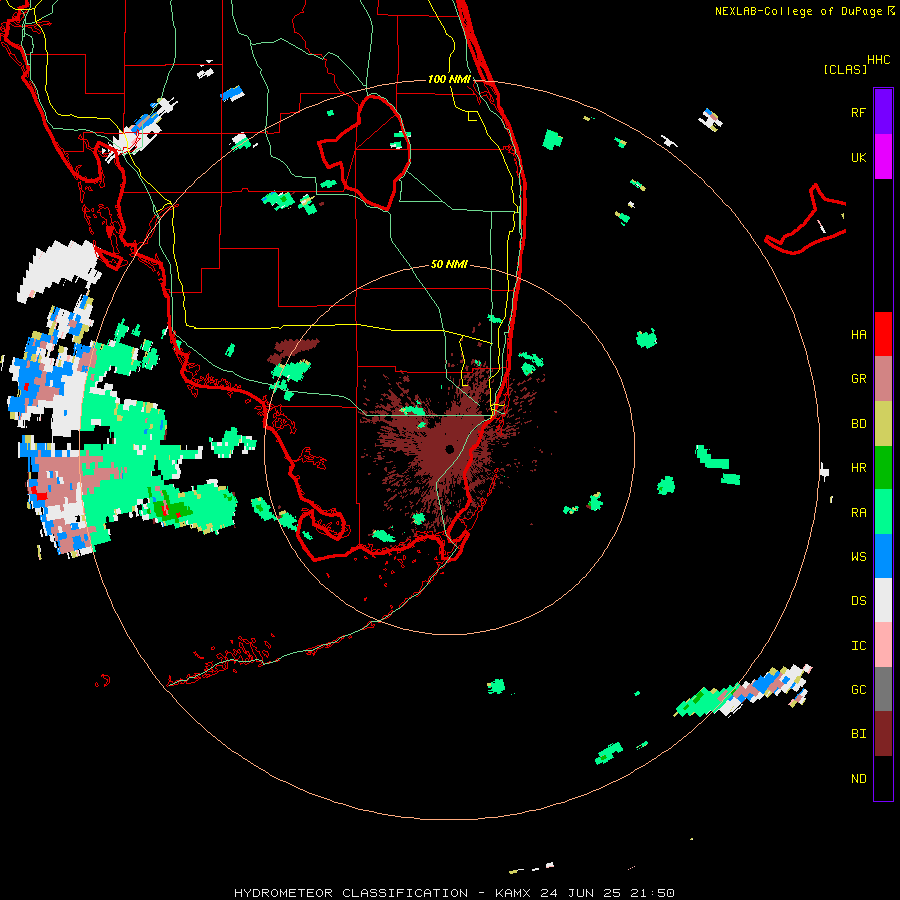Screen dimensions: 900x900
Task: Click the 100 NMI range ring label
Action: (449, 79)
